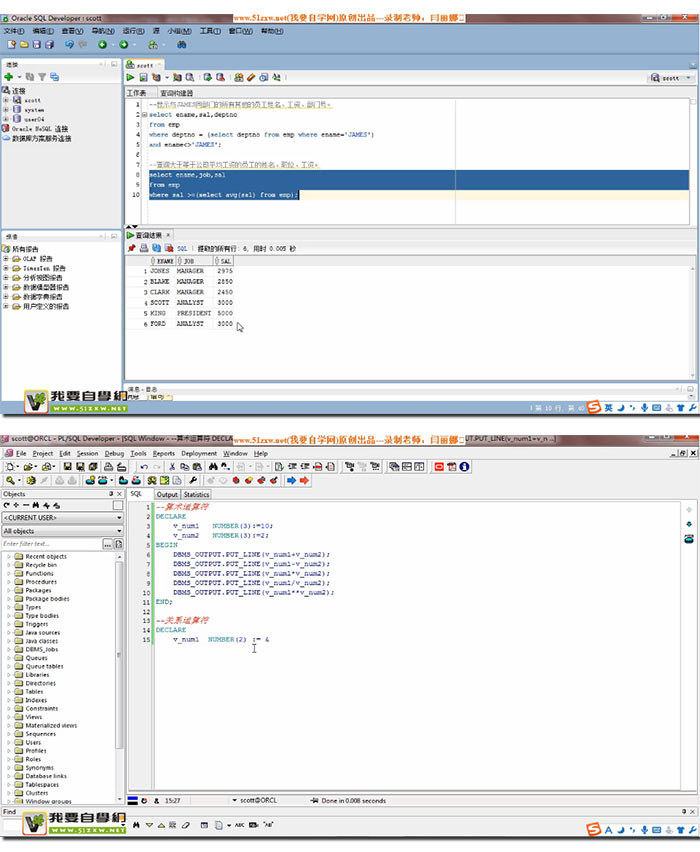The width and height of the screenshot is (700, 852).
Task: Open the File menu in PL/SQL Developer
Action: click(21, 453)
